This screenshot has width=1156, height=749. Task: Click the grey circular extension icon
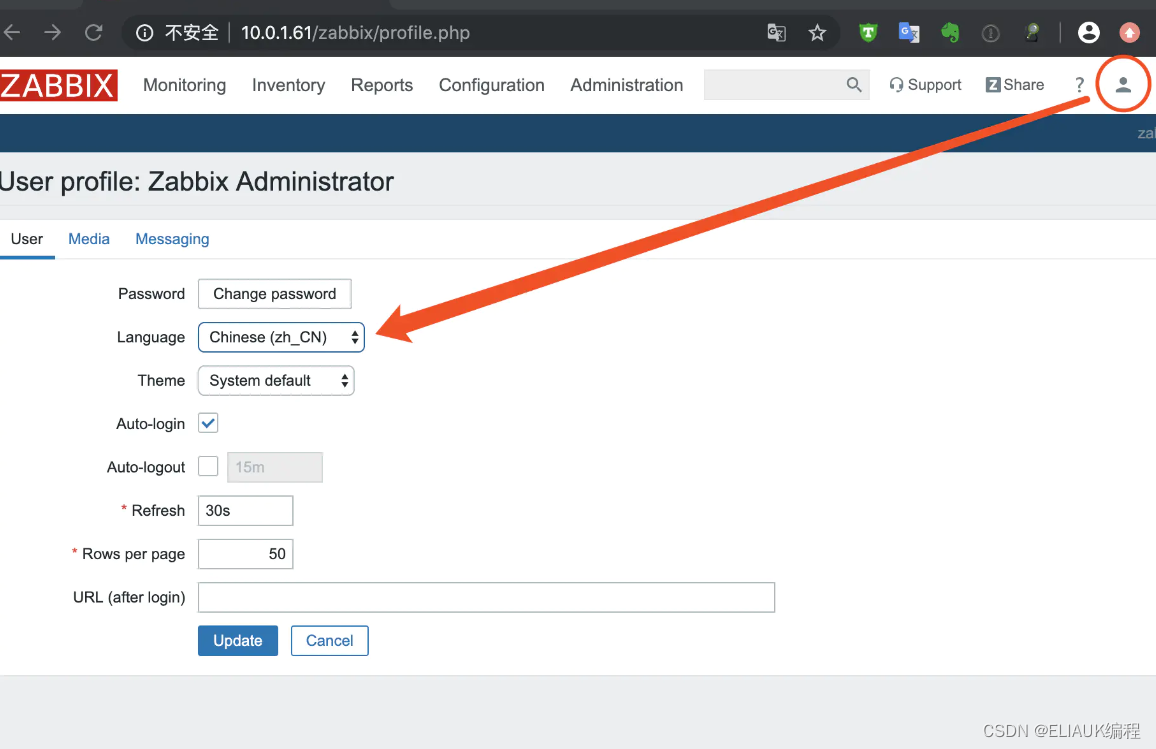tap(991, 33)
